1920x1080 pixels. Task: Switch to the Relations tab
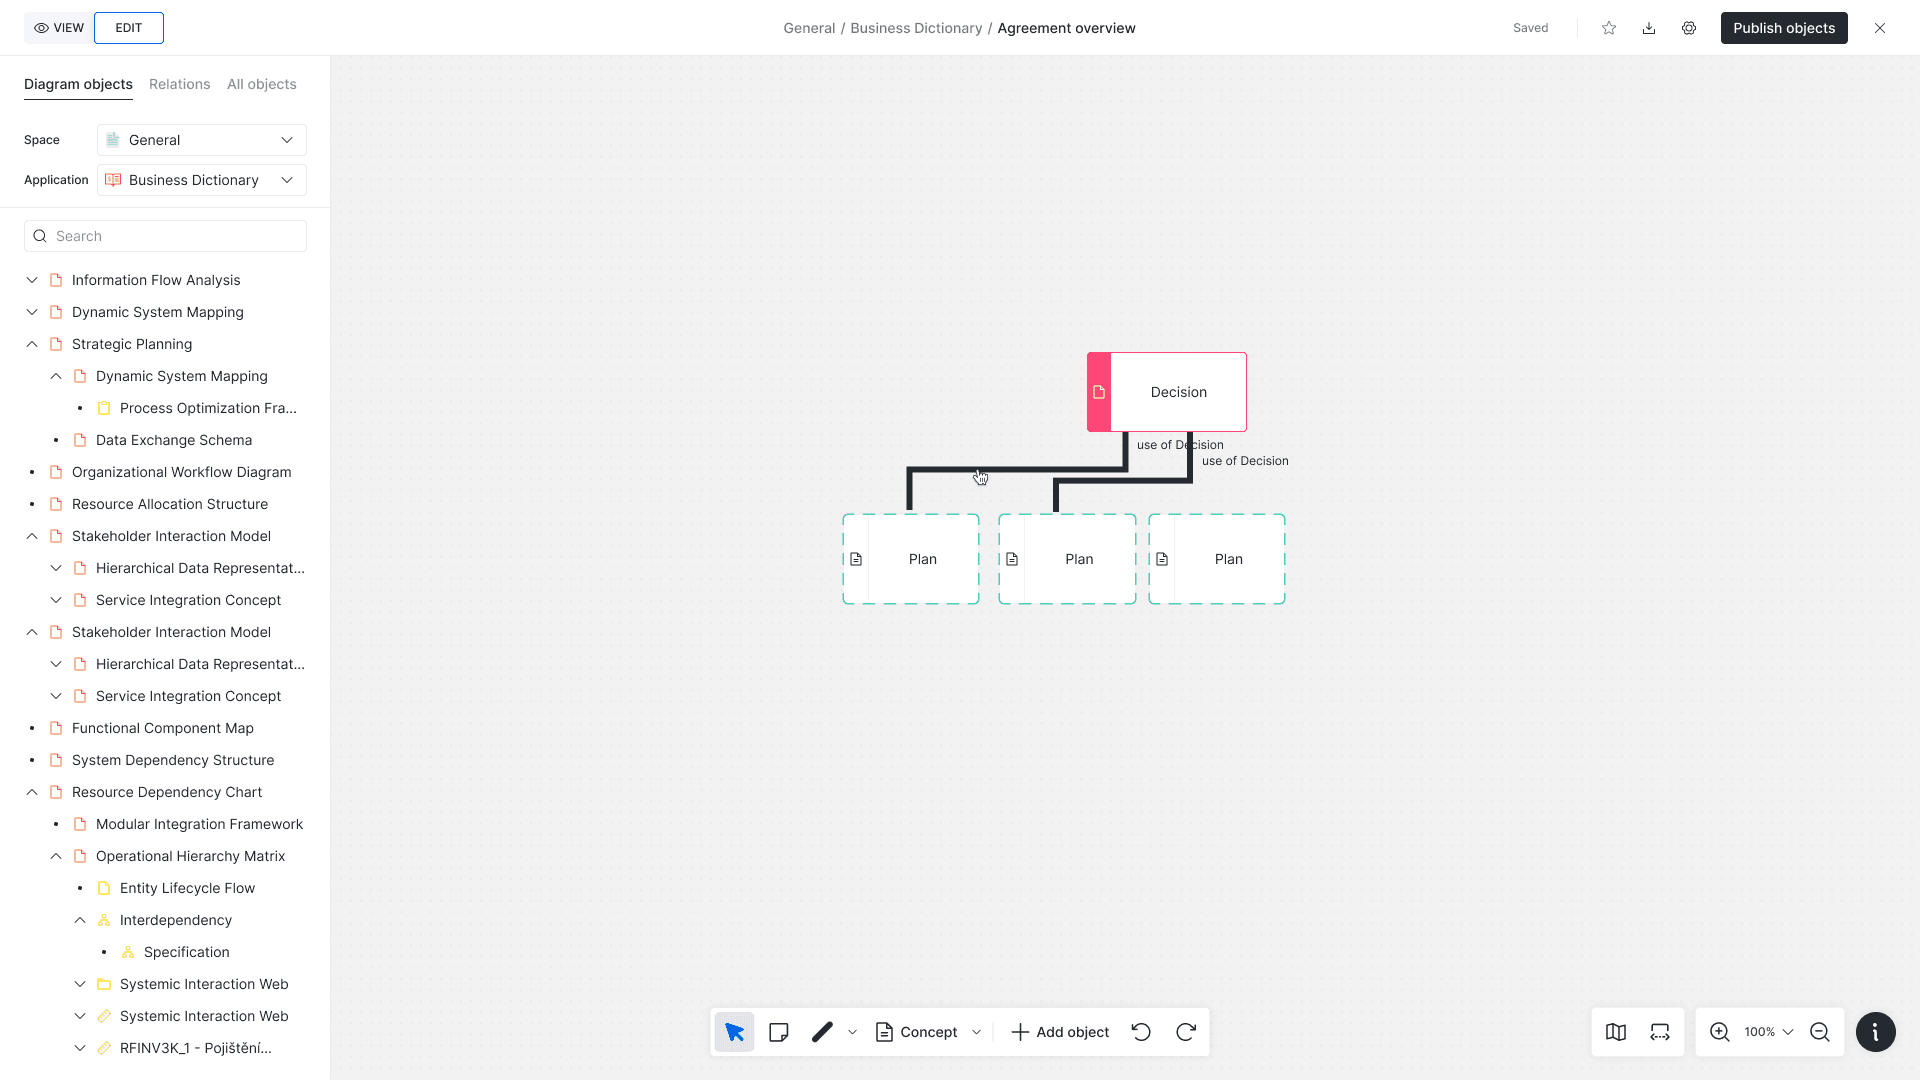180,84
